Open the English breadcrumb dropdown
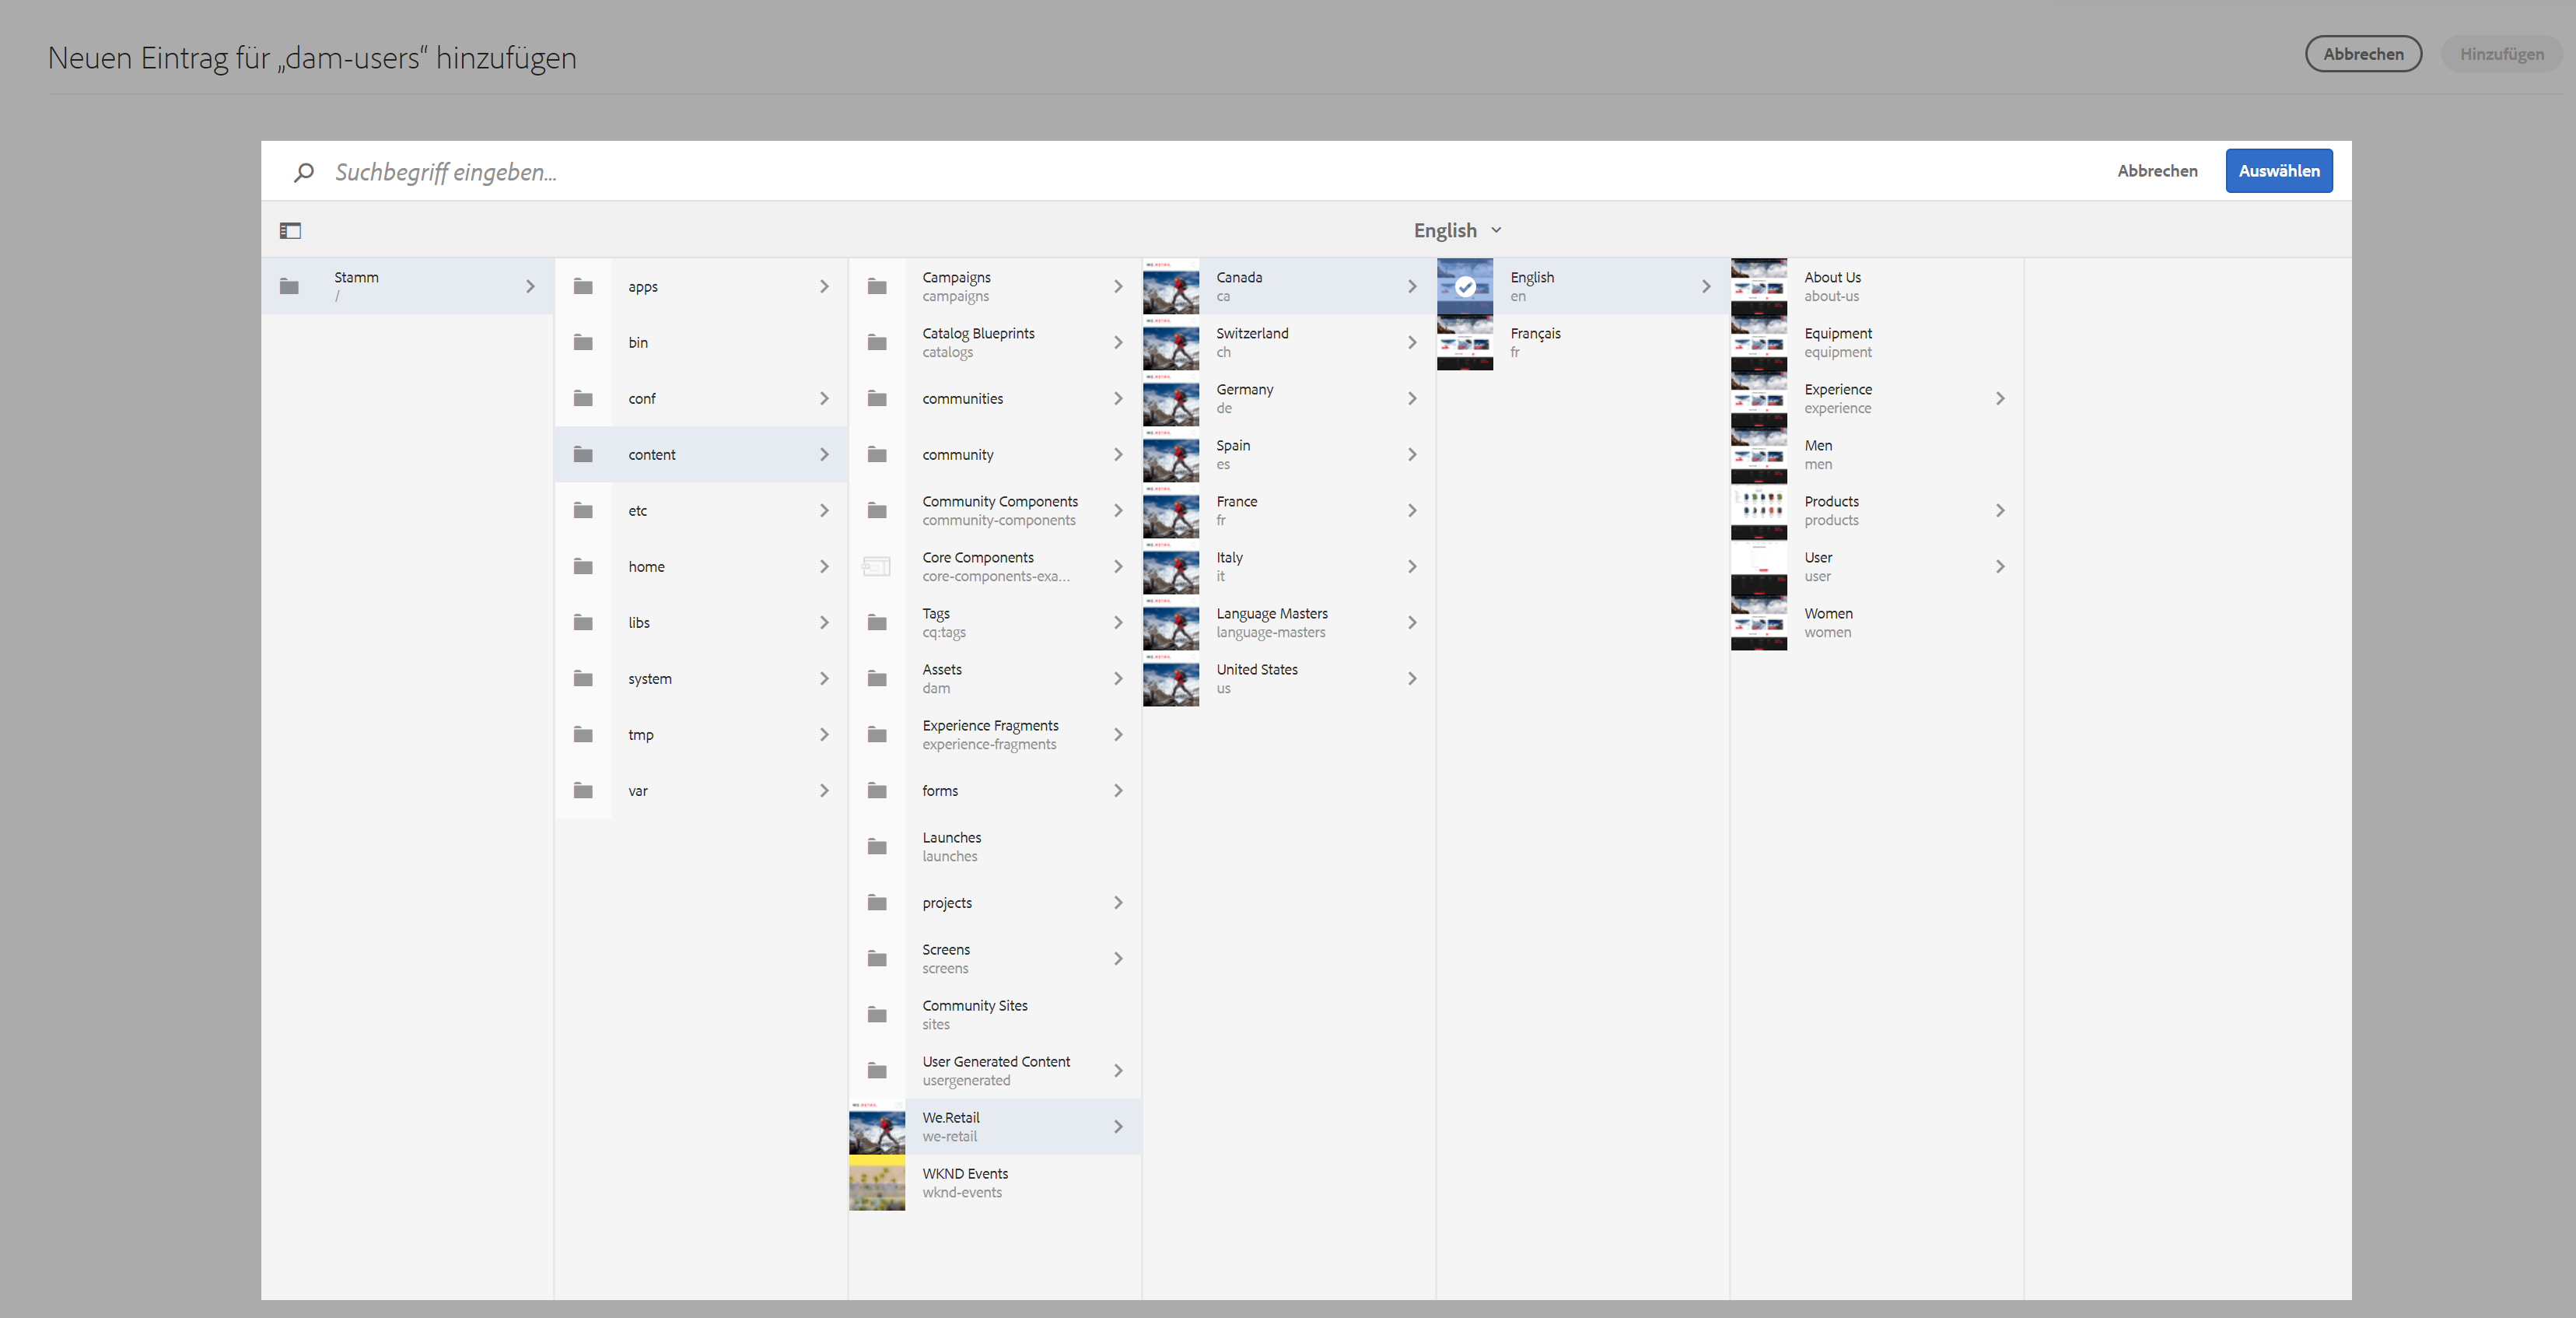The height and width of the screenshot is (1318, 2576). (x=1457, y=231)
